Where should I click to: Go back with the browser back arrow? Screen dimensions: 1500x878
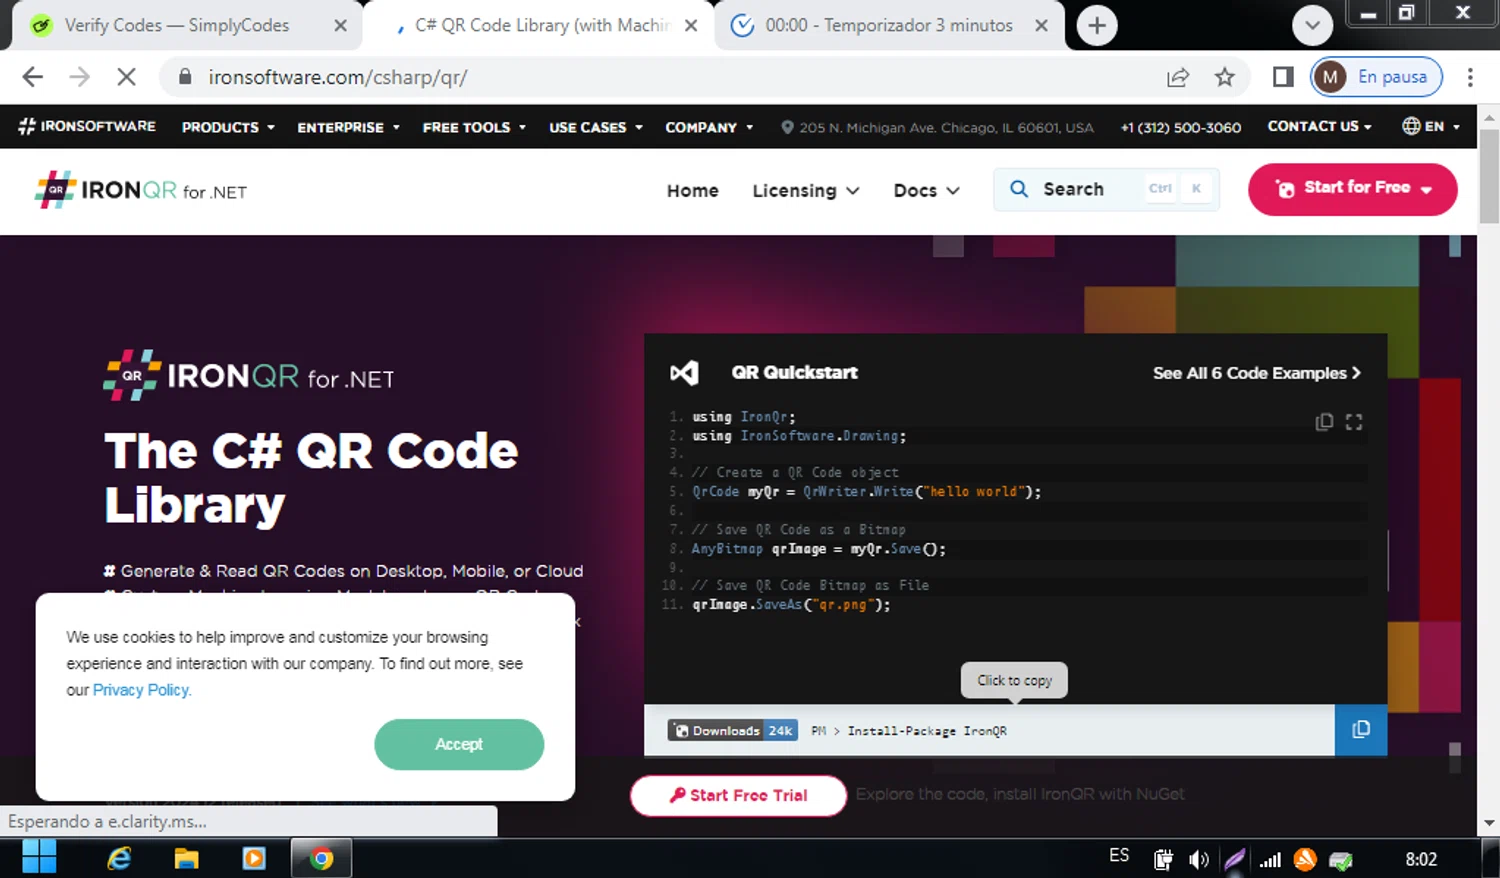pyautogui.click(x=33, y=77)
